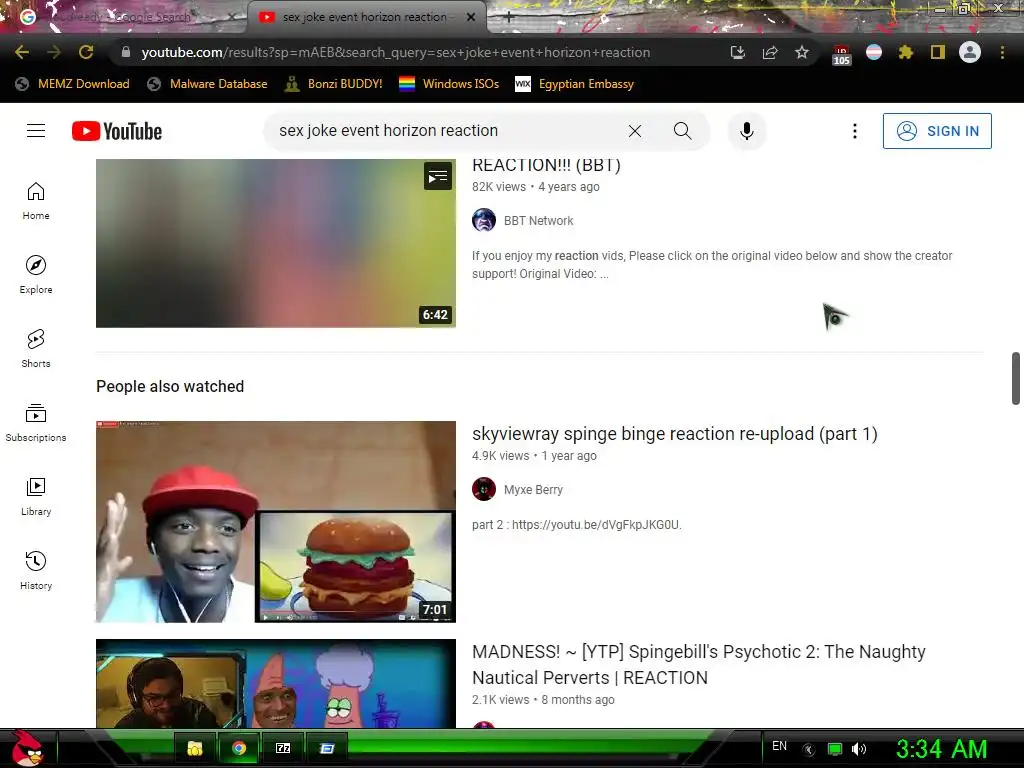Click the People also watched heading
Image resolution: width=1024 pixels, height=768 pixels.
(x=170, y=387)
